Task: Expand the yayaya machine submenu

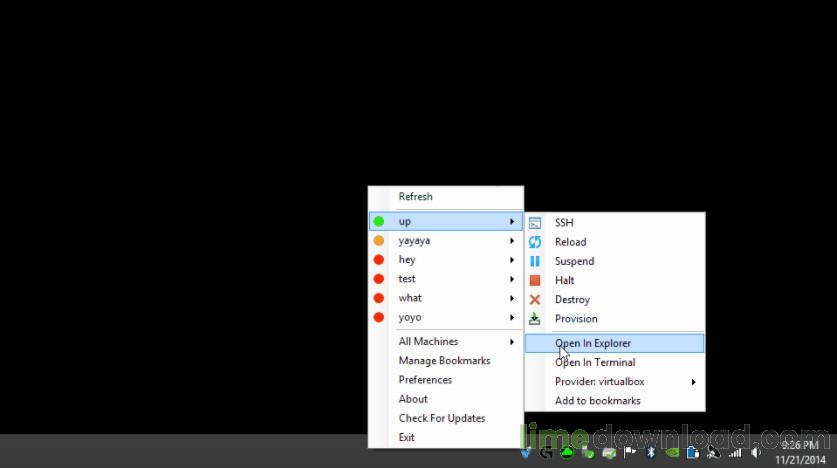Action: 446,241
